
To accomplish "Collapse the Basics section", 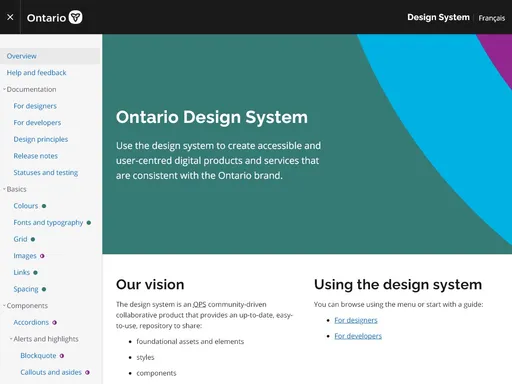I will [x=16, y=189].
